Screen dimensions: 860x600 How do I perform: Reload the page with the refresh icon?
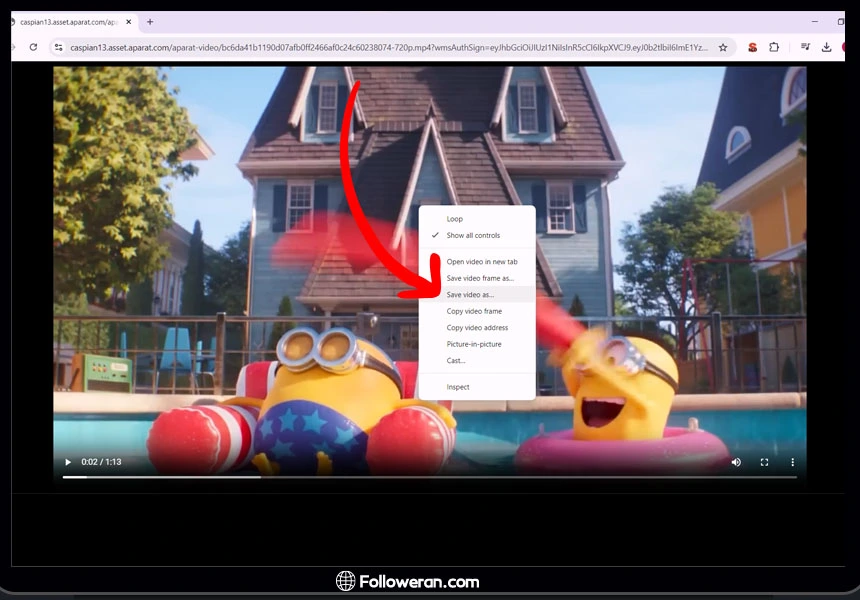(33, 47)
